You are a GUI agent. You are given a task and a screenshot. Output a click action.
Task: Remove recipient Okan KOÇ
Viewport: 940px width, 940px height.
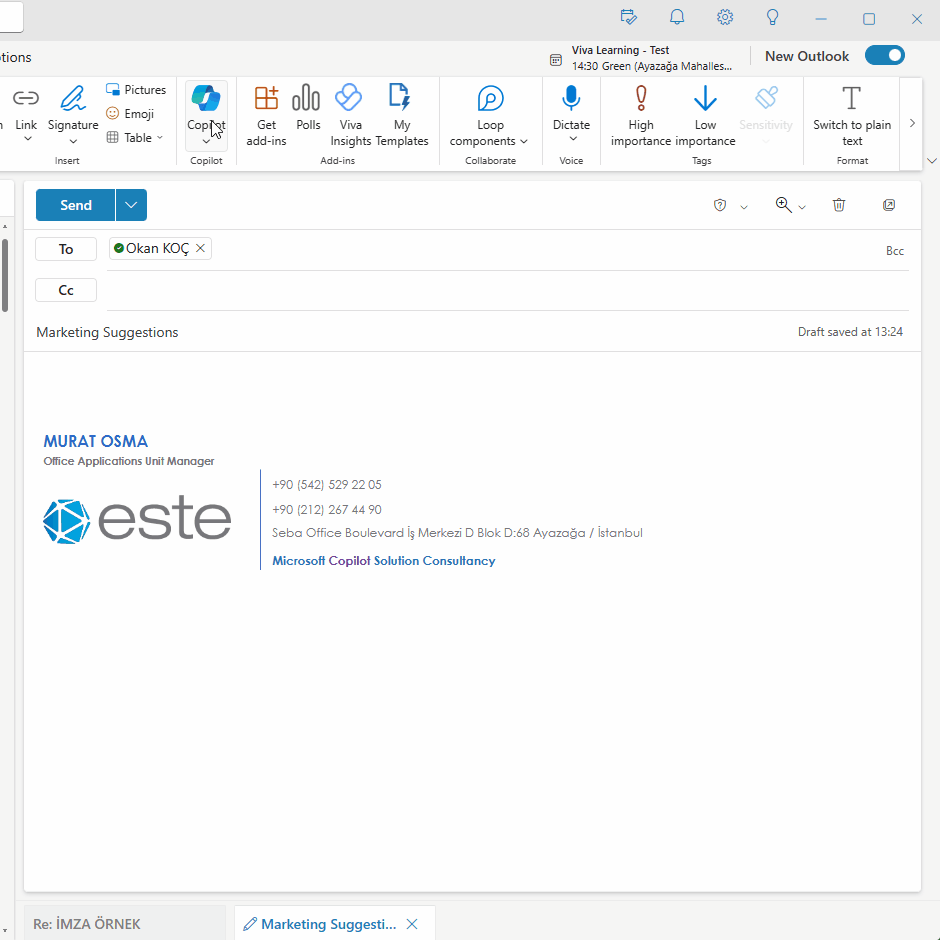tap(201, 248)
